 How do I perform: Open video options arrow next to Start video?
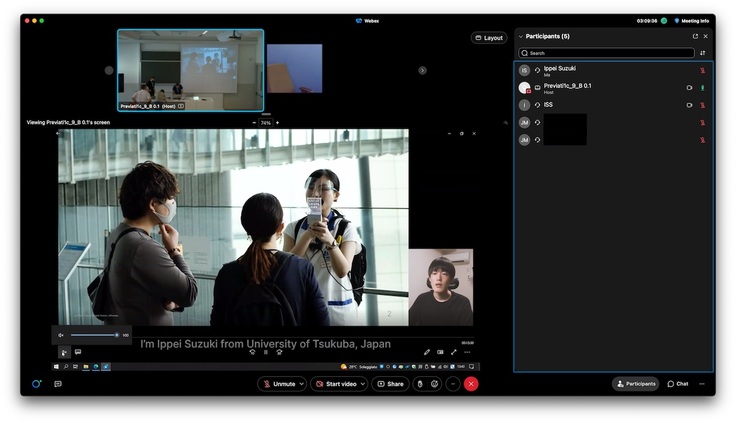(363, 384)
